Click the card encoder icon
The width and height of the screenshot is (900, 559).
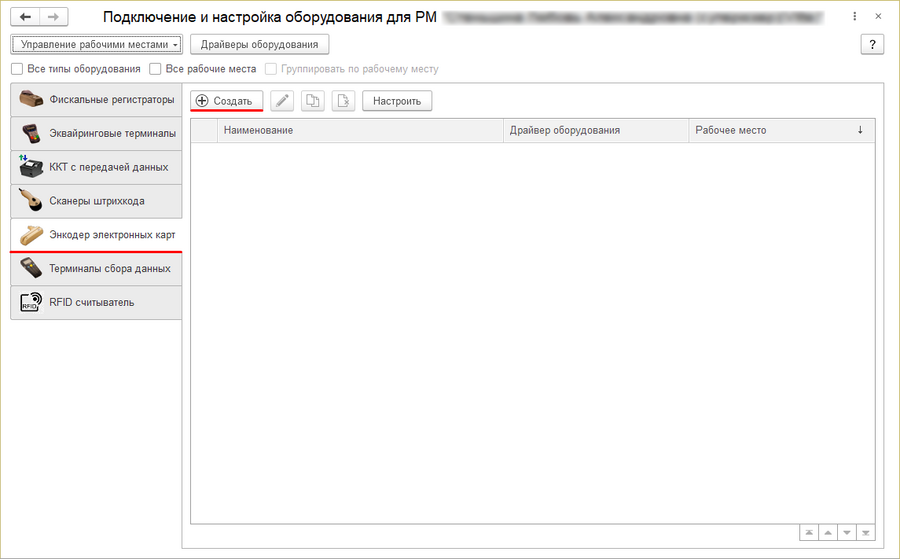[31, 235]
